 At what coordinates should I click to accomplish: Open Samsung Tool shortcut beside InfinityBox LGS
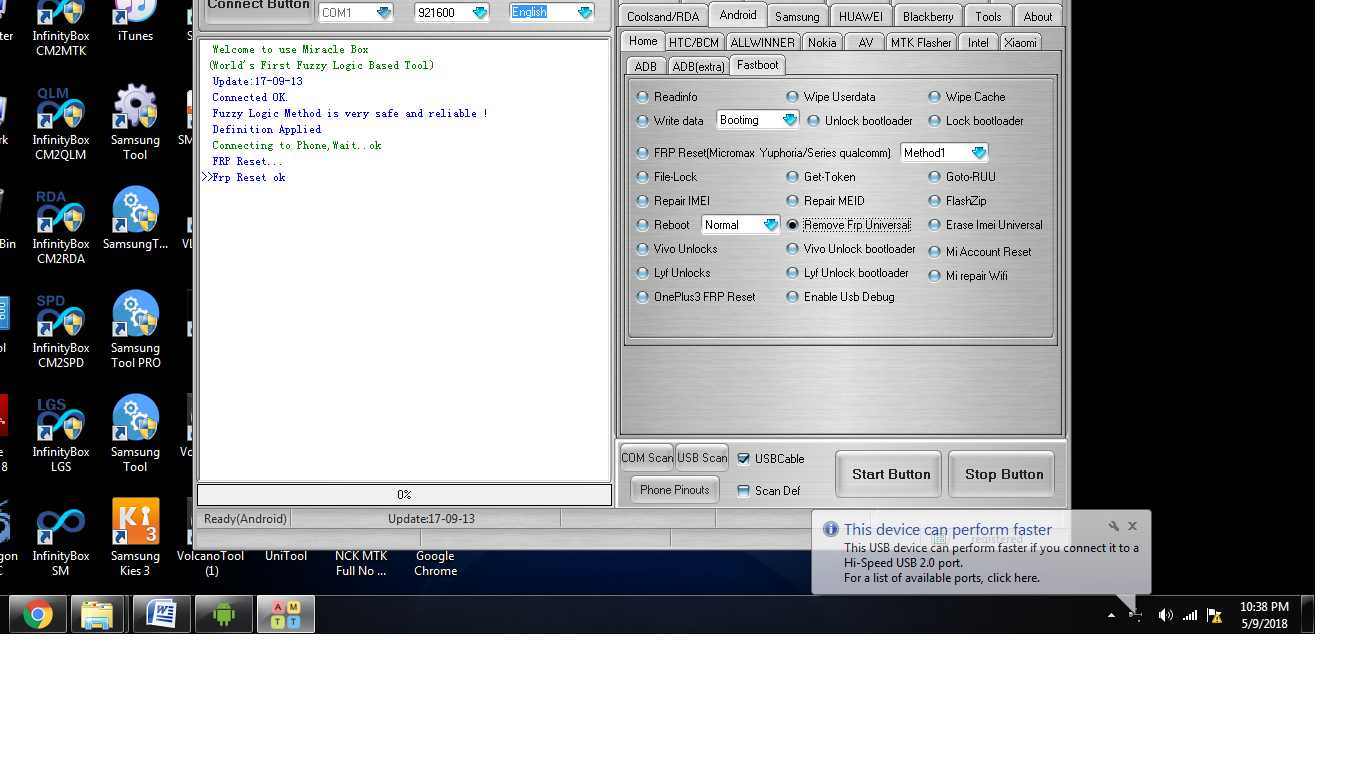point(135,435)
